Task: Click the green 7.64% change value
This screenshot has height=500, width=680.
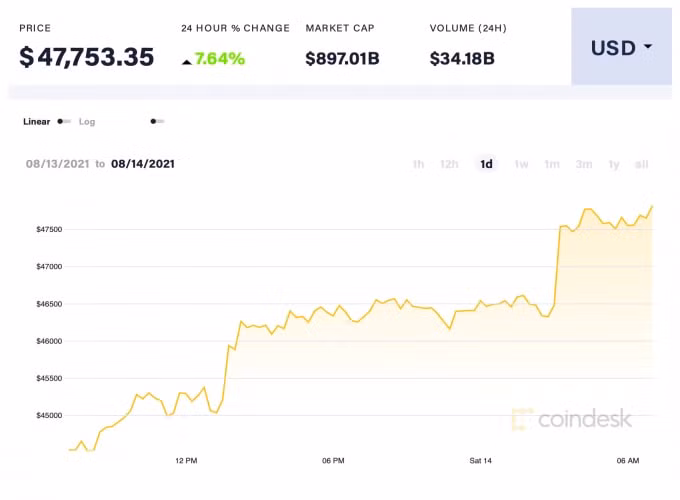Action: [x=220, y=59]
